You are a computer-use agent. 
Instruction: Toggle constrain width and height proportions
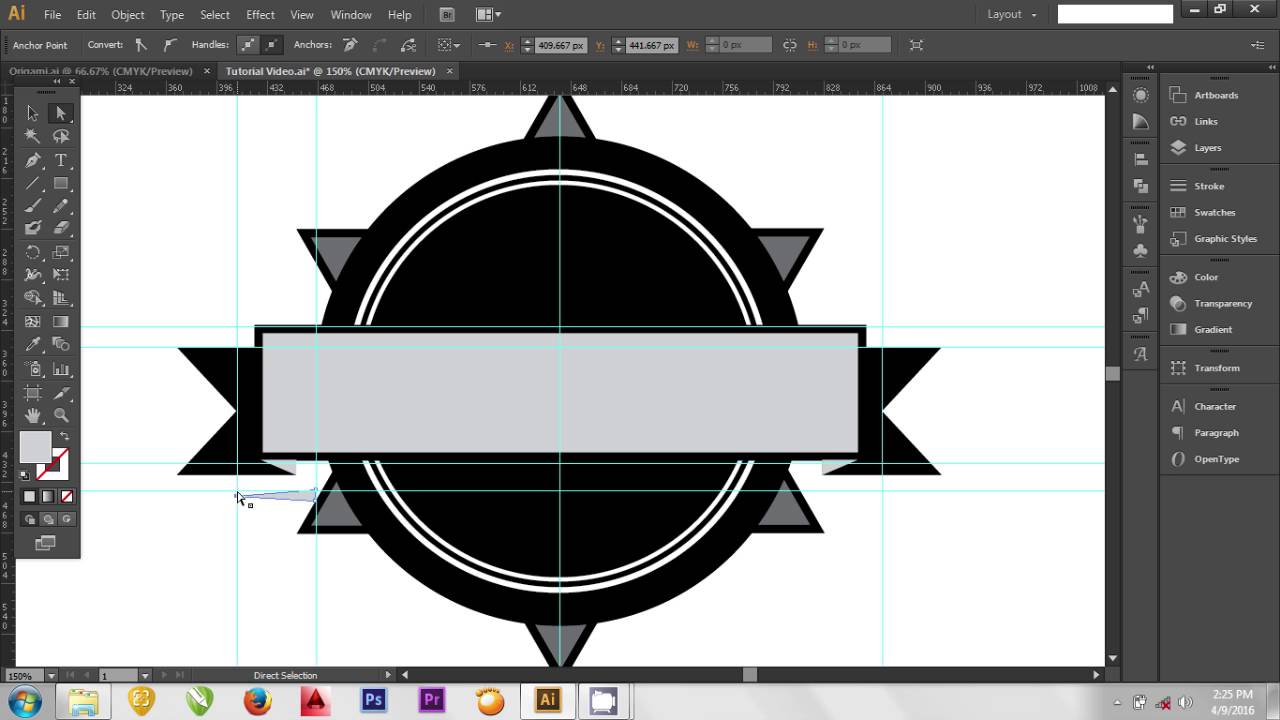tap(790, 45)
